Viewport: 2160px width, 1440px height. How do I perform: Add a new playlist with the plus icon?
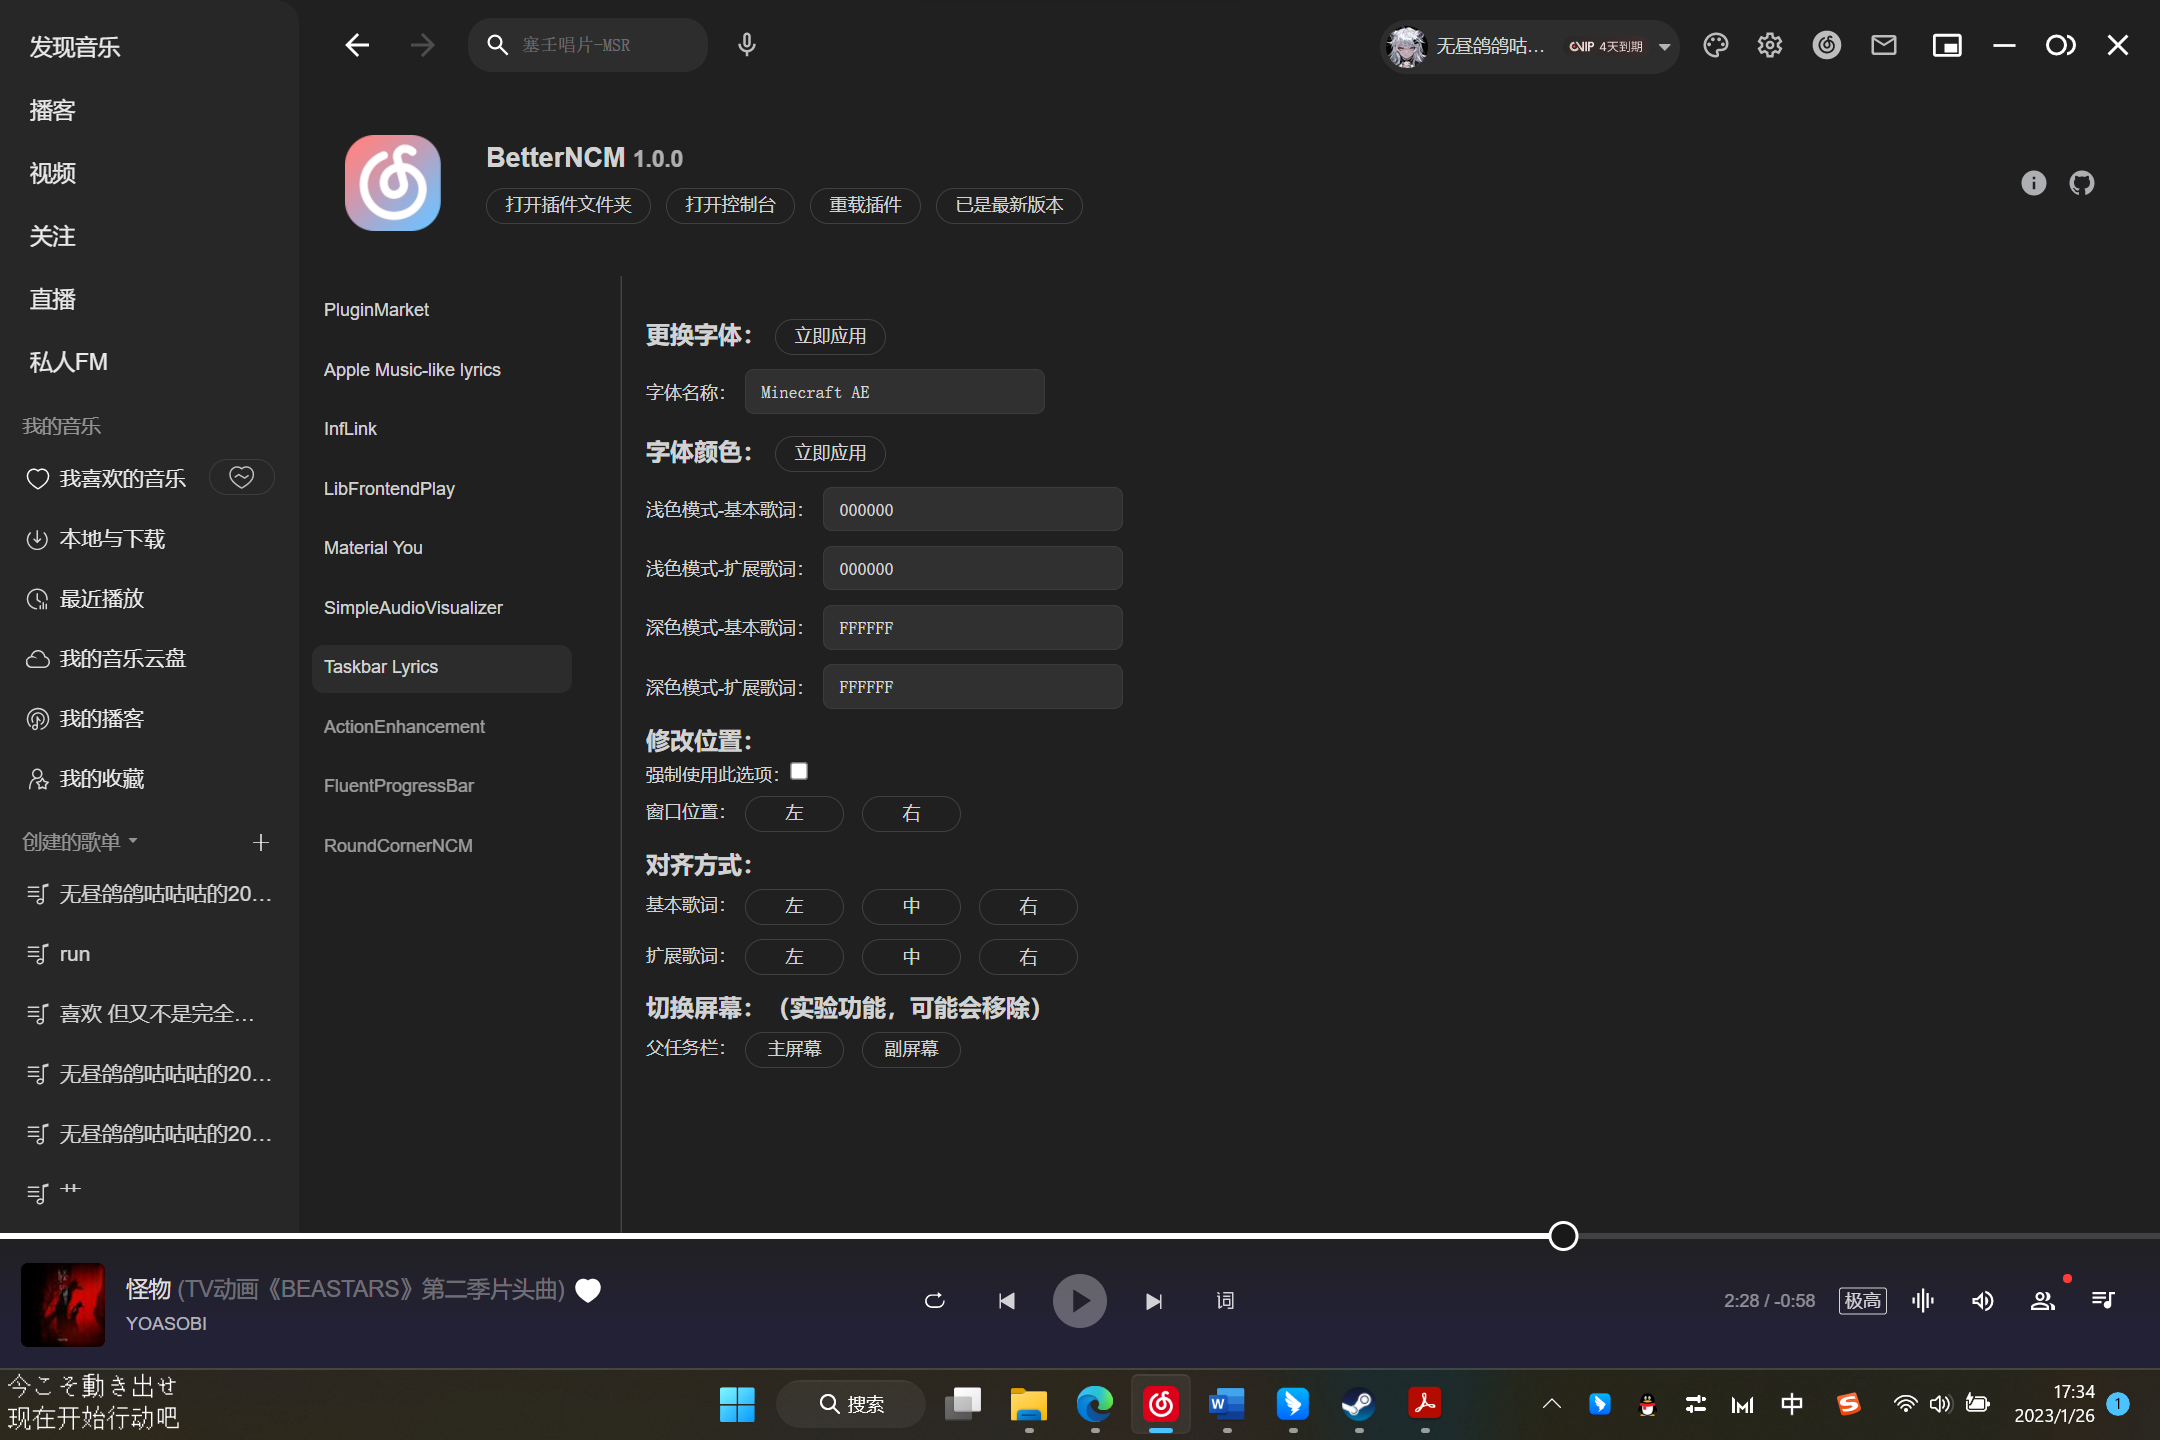[x=261, y=843]
